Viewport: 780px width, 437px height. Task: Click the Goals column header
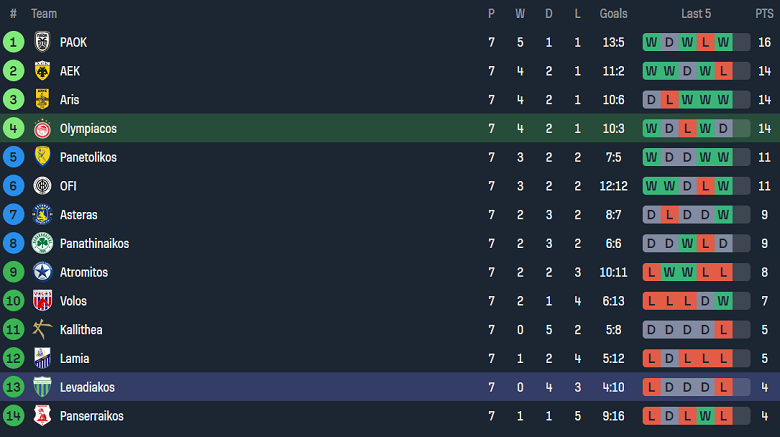[x=613, y=13]
